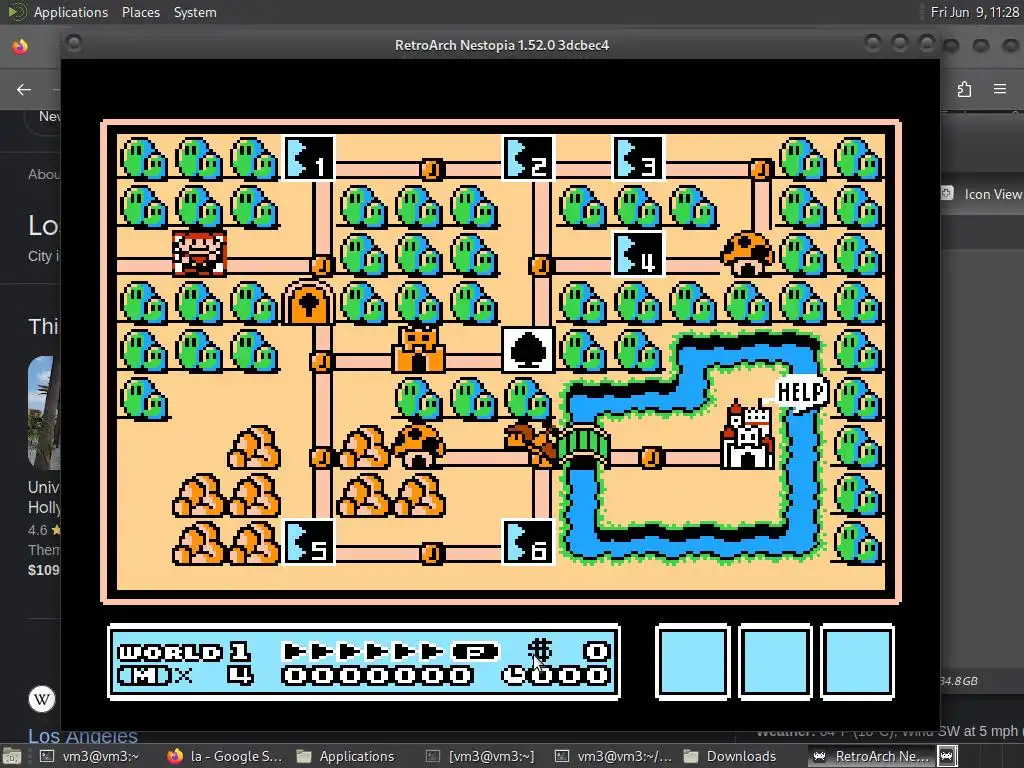The image size is (1024, 768).
Task: Click the green bridge over the river
Action: pos(583,445)
